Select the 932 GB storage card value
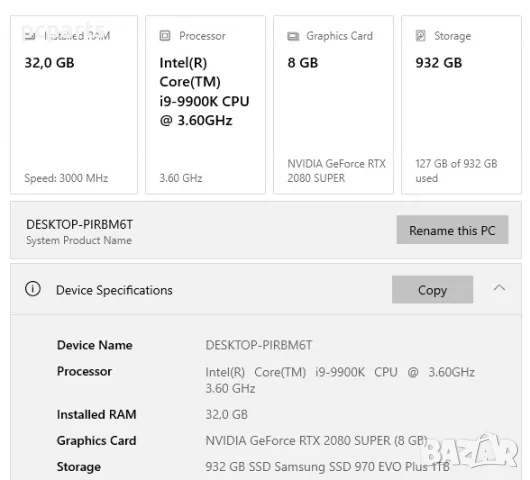The image size is (530, 480). 439,63
